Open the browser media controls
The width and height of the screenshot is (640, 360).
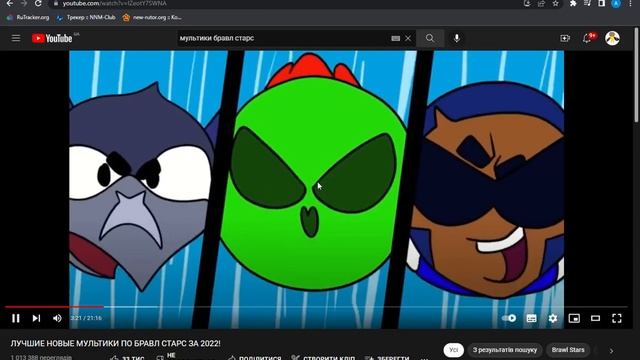click(x=587, y=3)
